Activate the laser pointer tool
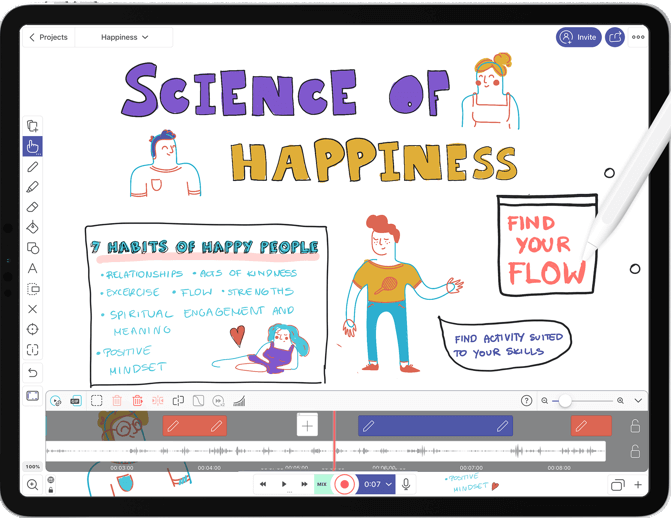This screenshot has width=671, height=518. [x=33, y=329]
